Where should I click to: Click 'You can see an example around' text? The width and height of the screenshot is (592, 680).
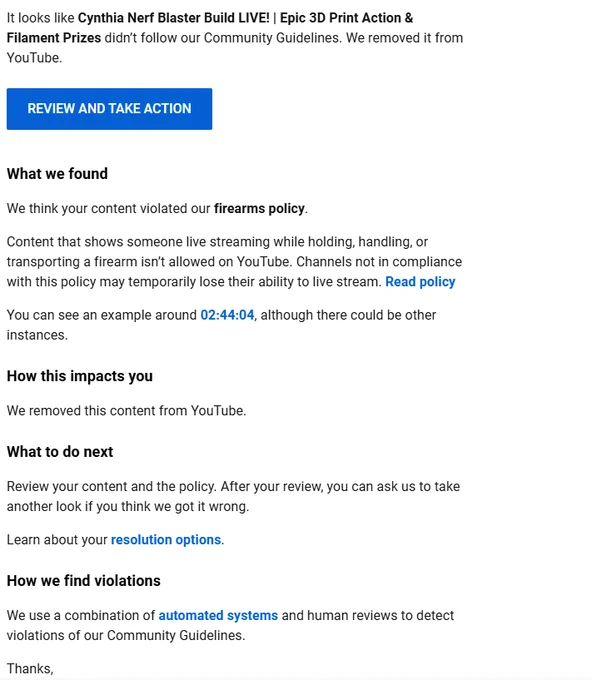102,315
